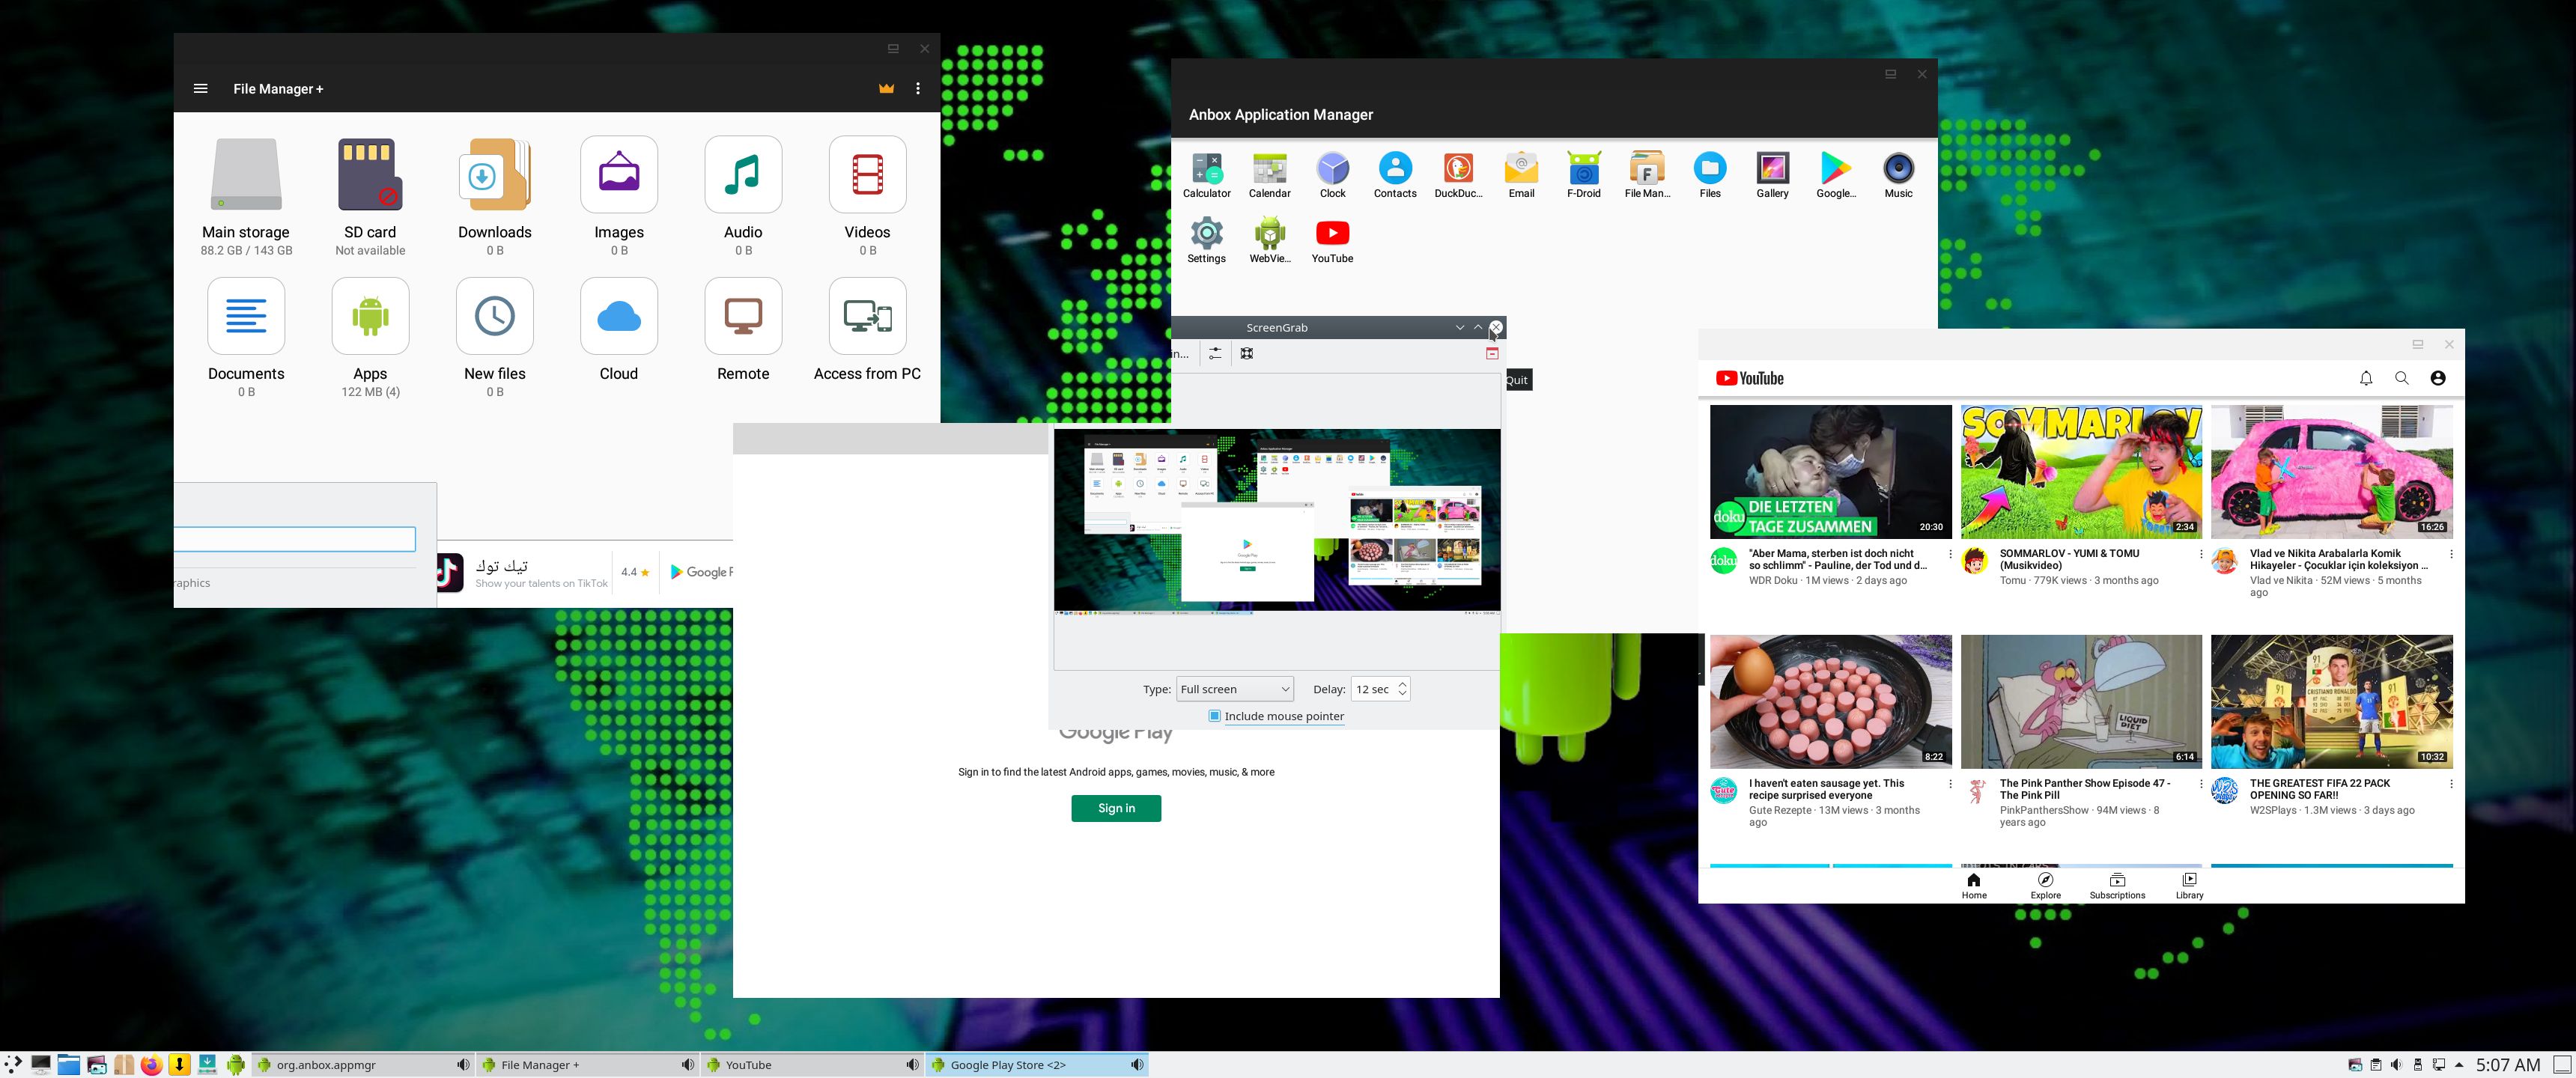Mute Google Play Store taskbar audio
The height and width of the screenshot is (1078, 2576).
click(x=1137, y=1065)
